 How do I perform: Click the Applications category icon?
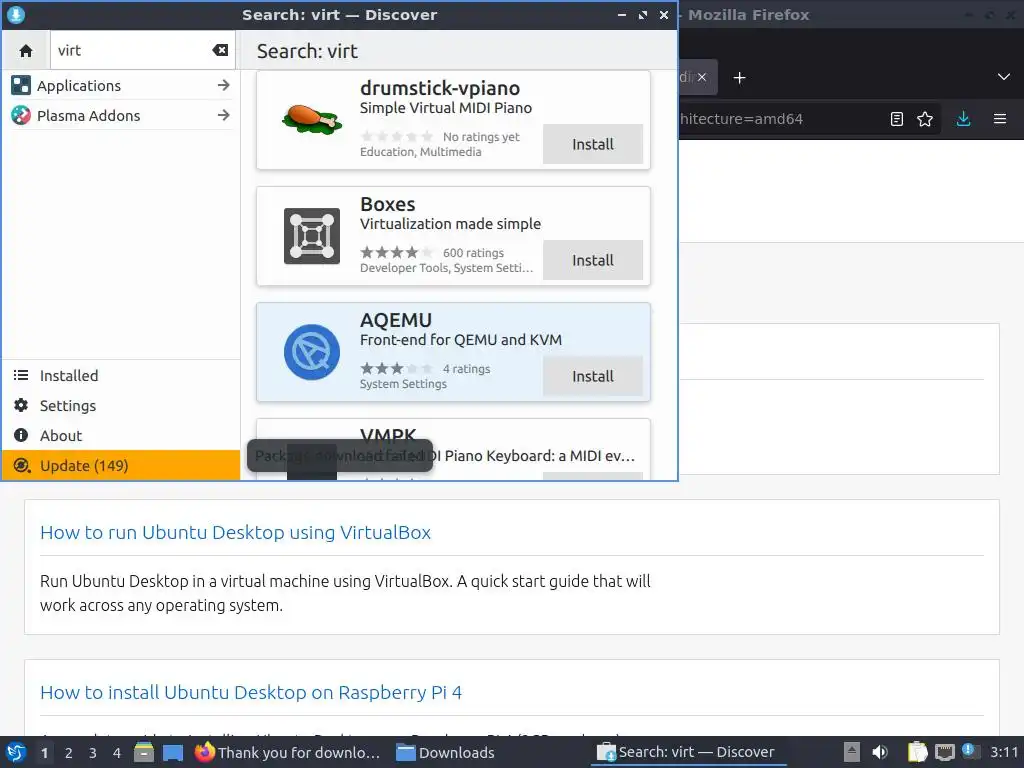[21, 86]
